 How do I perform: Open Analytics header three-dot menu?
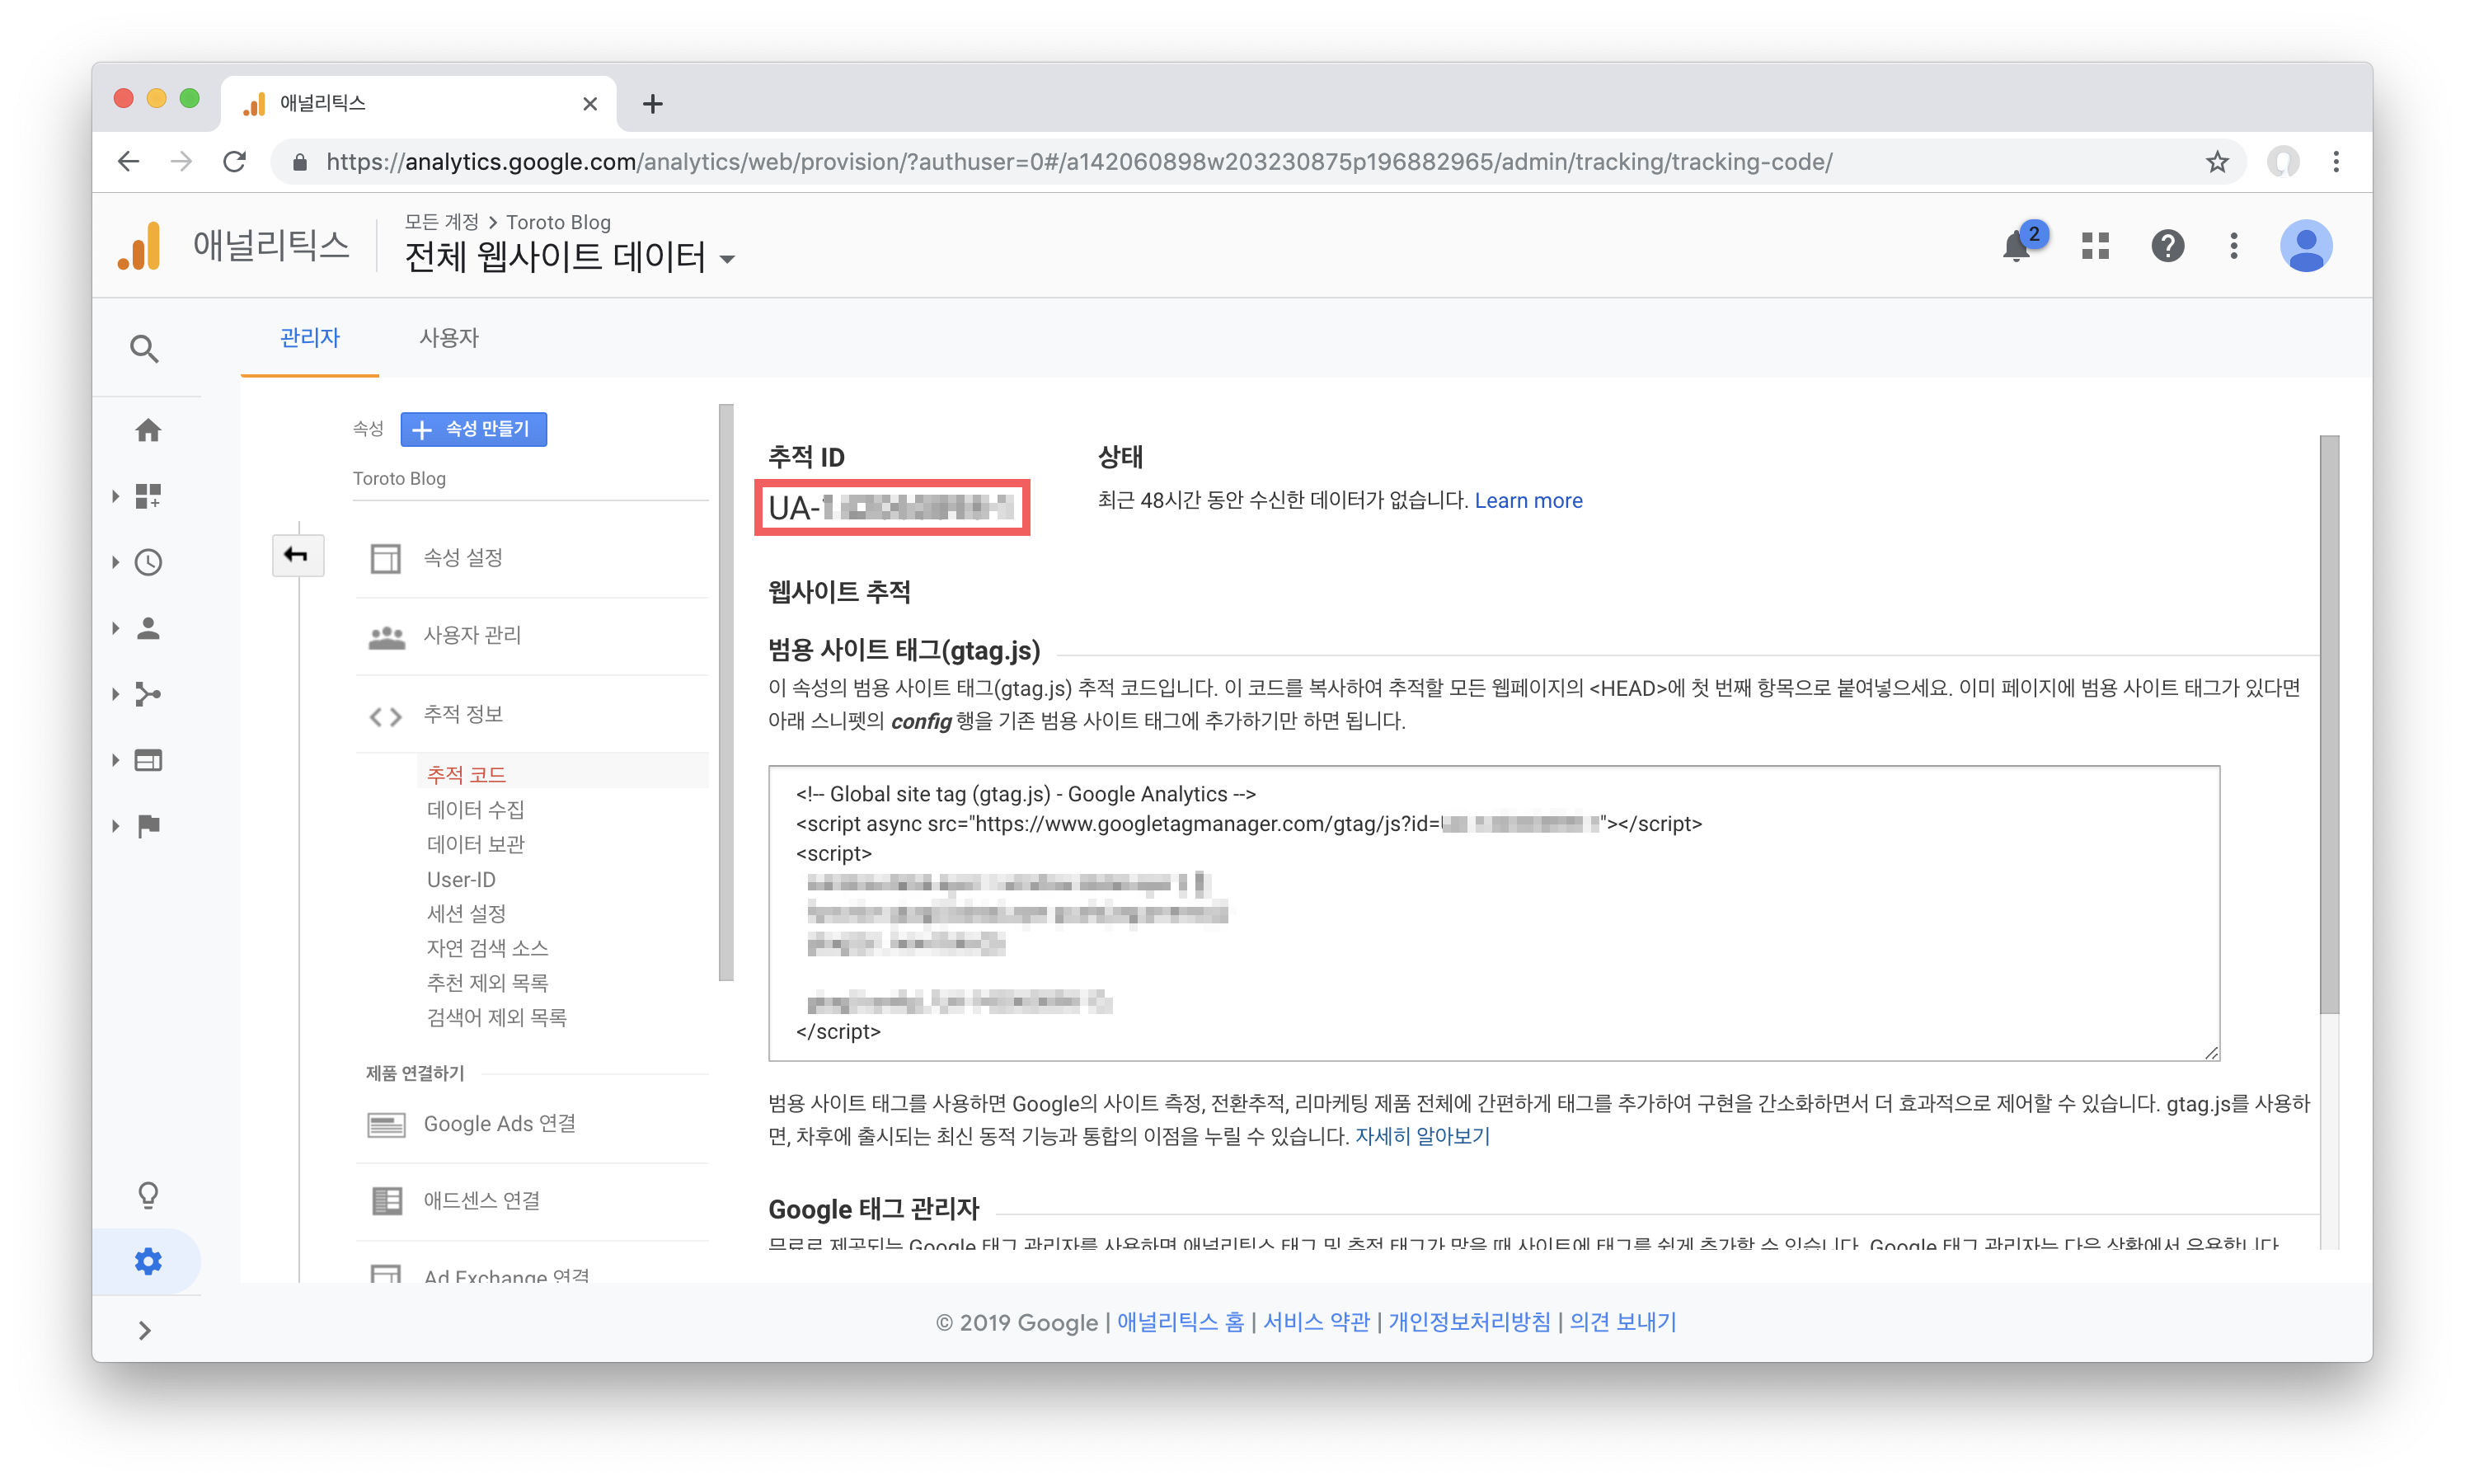(x=2233, y=246)
